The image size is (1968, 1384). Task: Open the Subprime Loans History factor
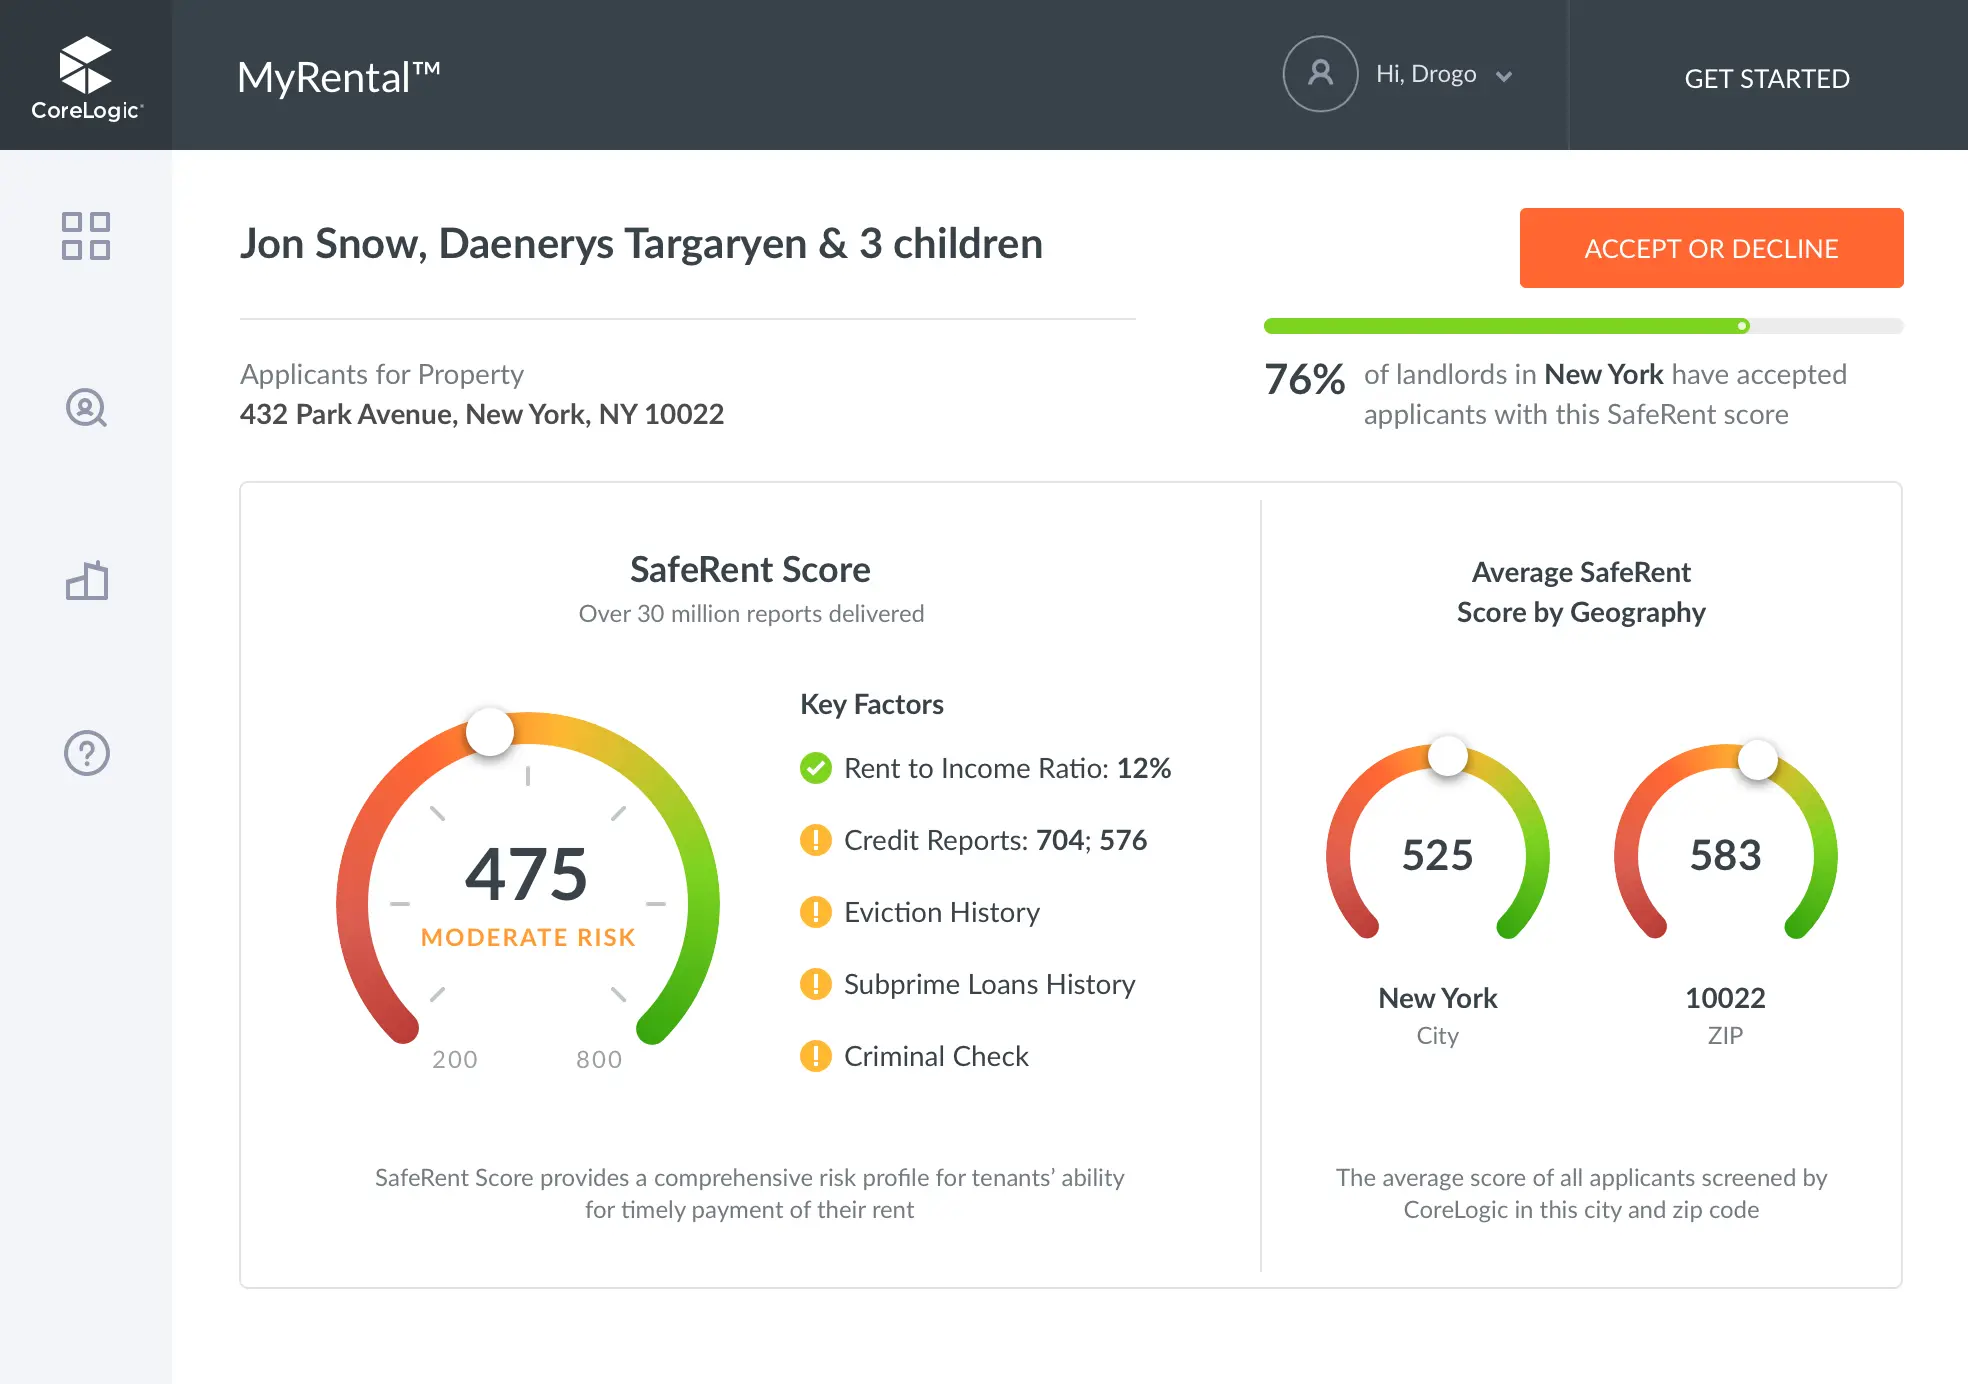(x=989, y=984)
